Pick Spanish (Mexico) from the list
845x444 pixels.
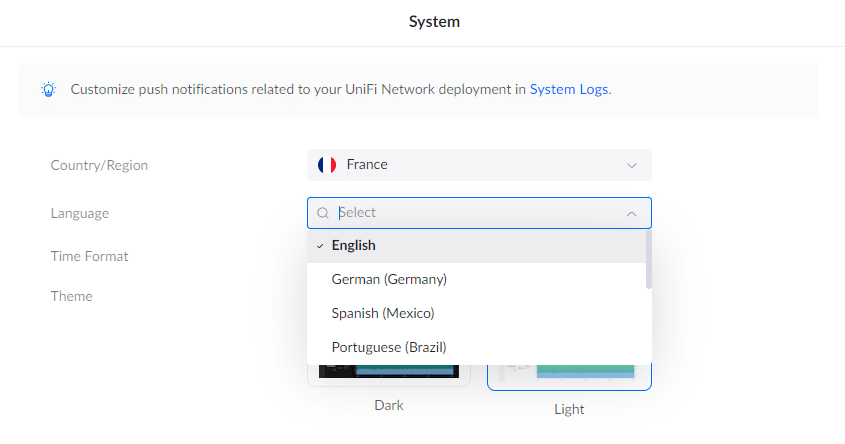pos(383,314)
